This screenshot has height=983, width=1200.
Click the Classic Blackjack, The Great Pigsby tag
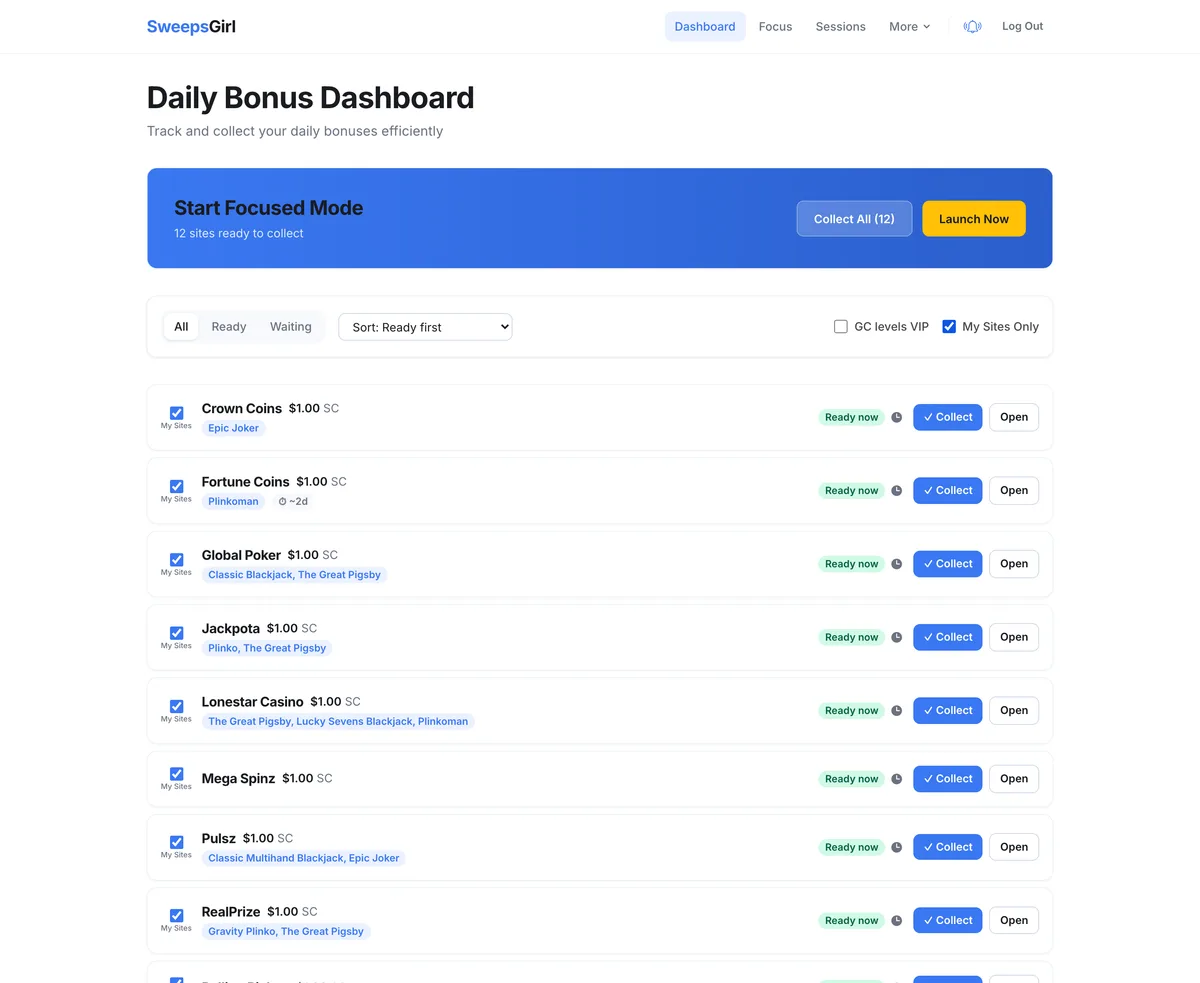click(294, 575)
